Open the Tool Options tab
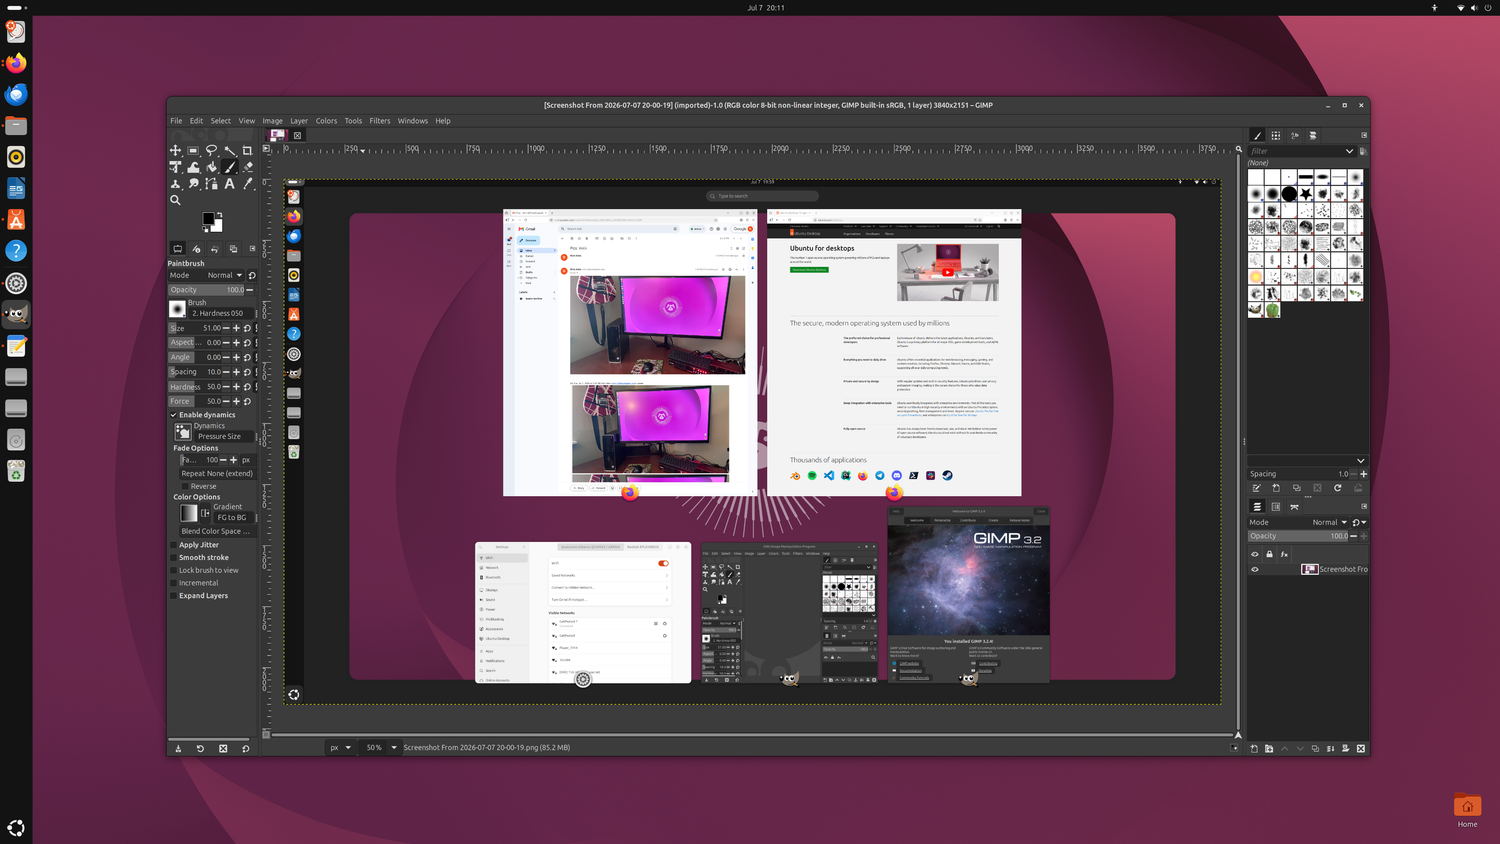 coord(177,249)
